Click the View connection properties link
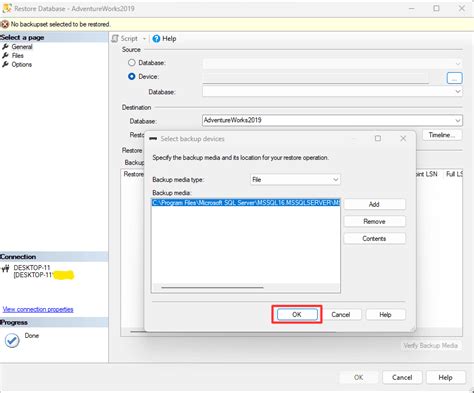This screenshot has height=393, width=474. [x=38, y=309]
